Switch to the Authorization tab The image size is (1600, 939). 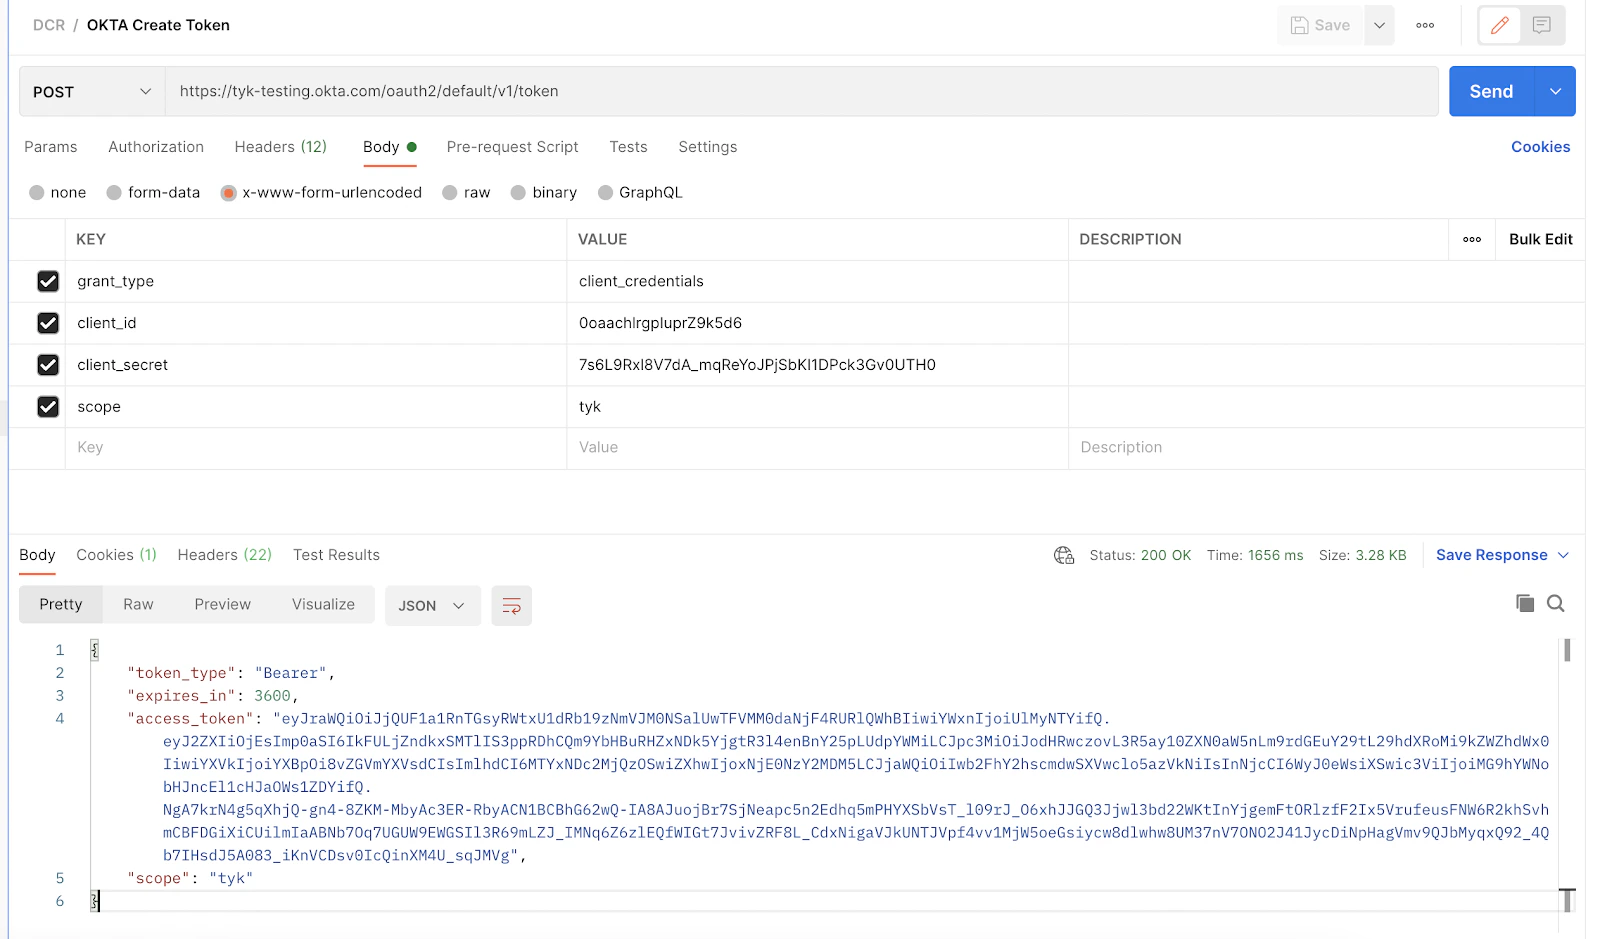156,147
